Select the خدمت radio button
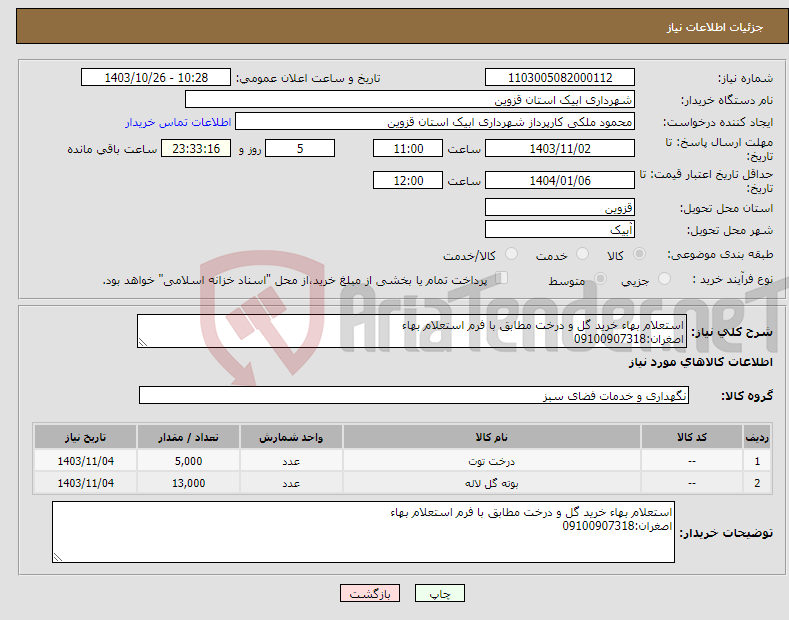Viewport: 789px width, 620px height. [582, 254]
